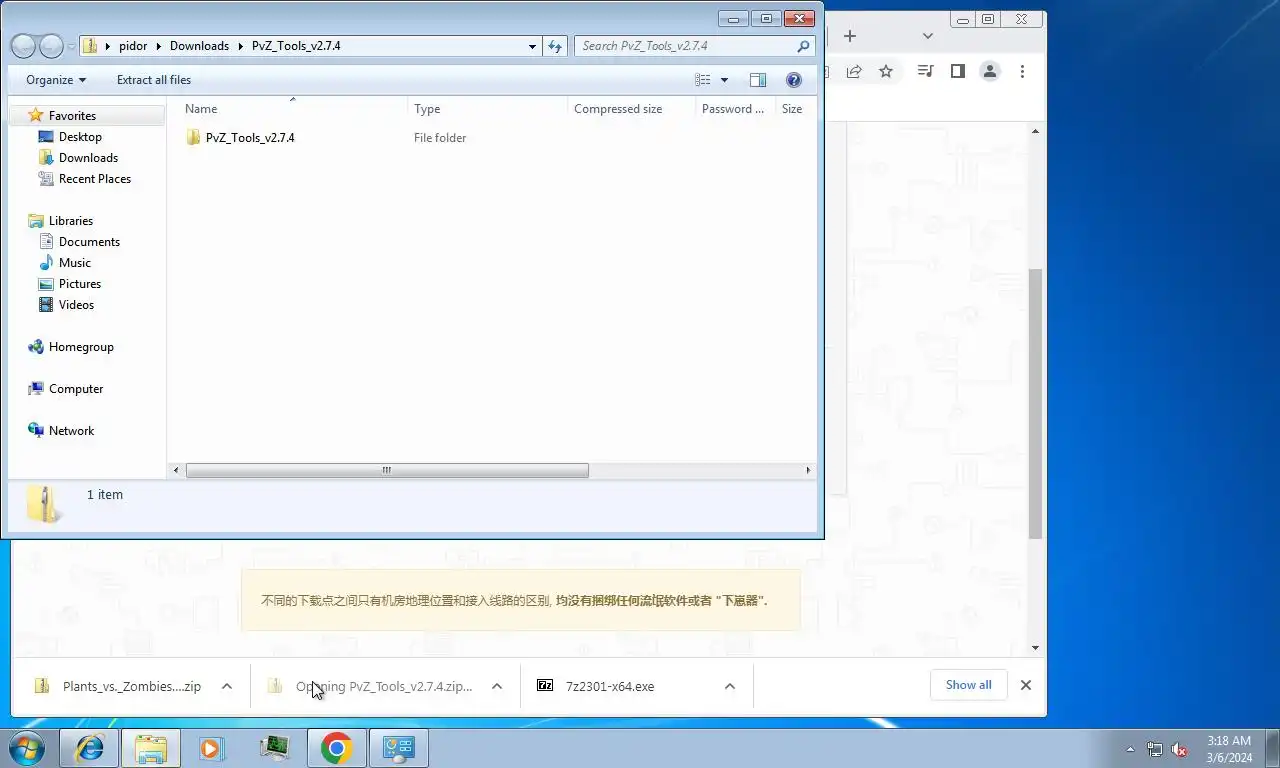The height and width of the screenshot is (768, 1280).
Task: Open Chrome tab search chevron
Action: [928, 36]
